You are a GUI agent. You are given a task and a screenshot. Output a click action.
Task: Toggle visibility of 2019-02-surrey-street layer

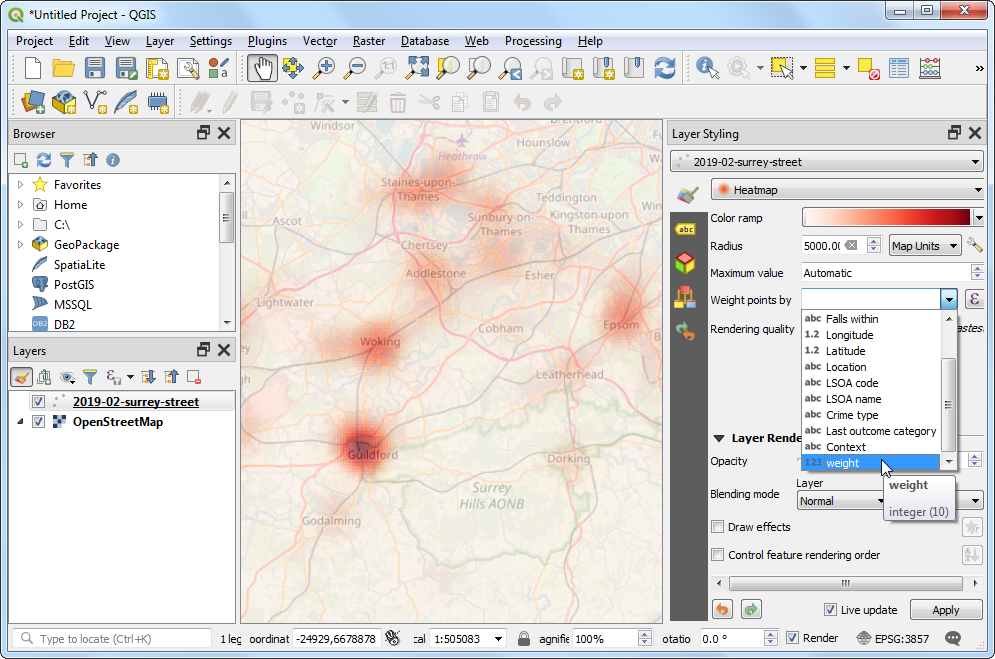pyautogui.click(x=38, y=402)
